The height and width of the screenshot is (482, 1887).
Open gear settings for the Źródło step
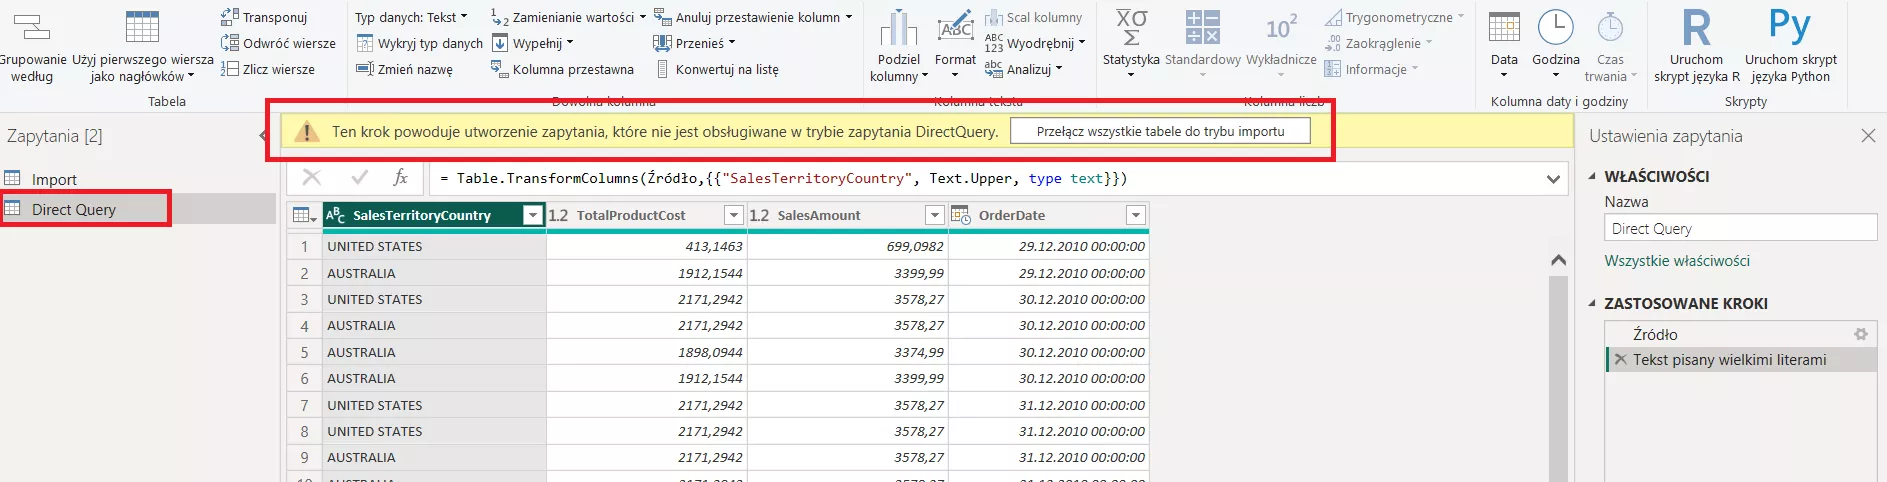[x=1860, y=334]
